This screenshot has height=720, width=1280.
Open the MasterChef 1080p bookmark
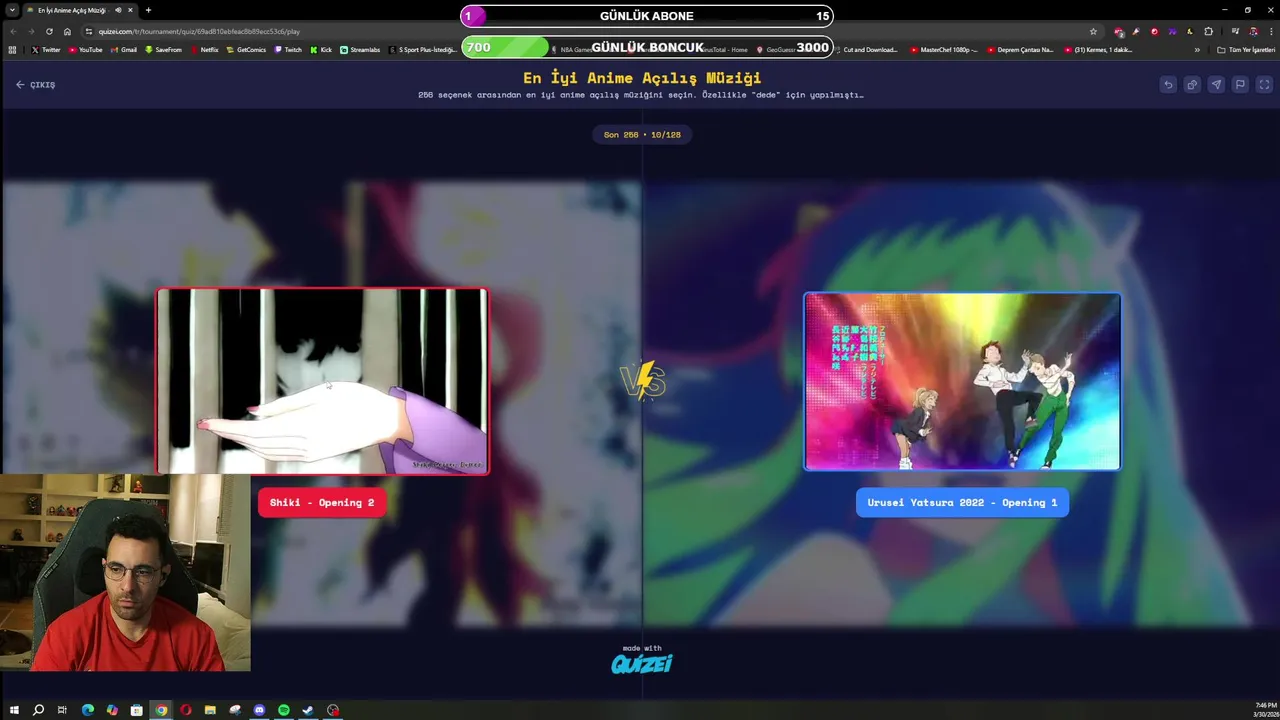point(944,49)
